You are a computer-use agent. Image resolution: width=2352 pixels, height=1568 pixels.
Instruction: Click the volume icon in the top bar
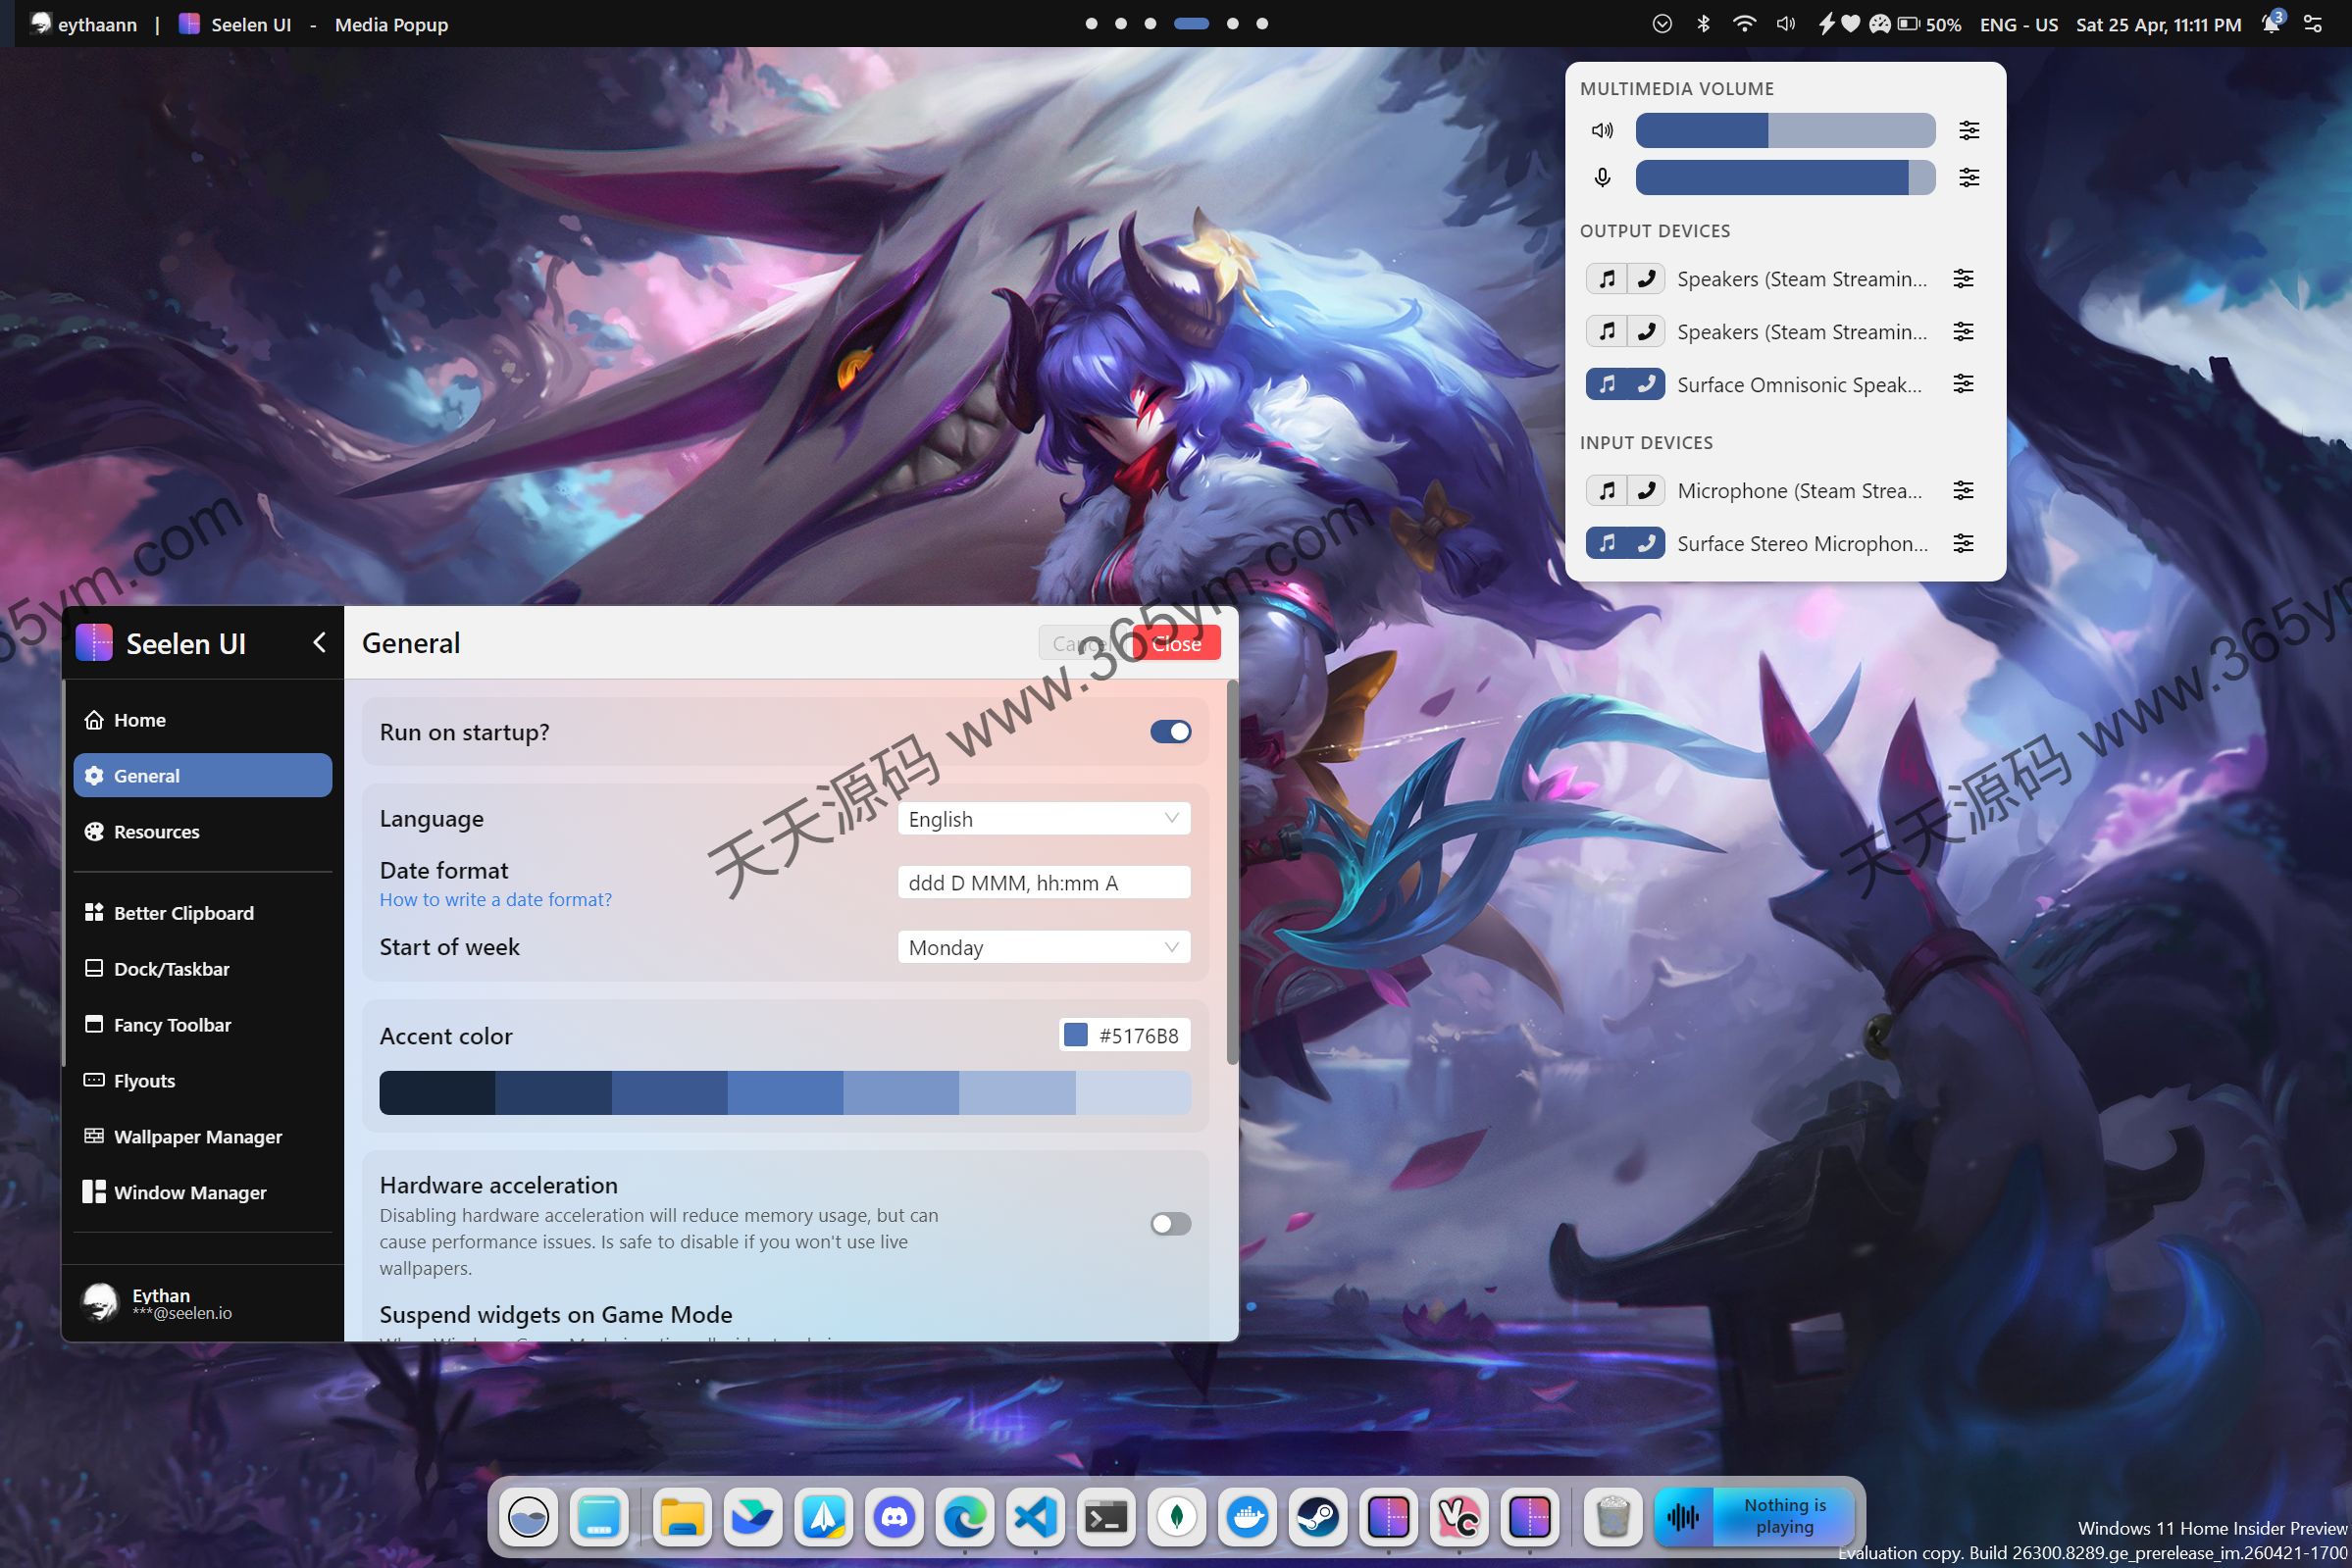coord(1785,24)
